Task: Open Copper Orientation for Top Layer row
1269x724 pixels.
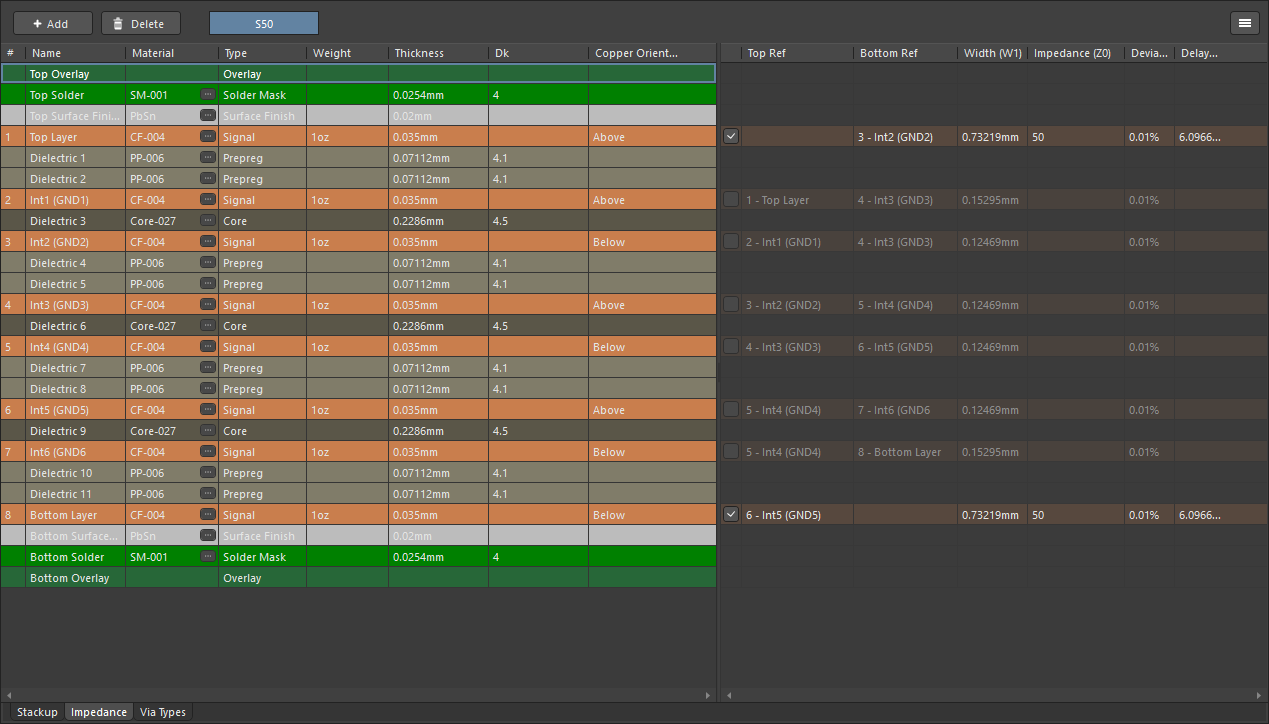Action: pos(652,137)
